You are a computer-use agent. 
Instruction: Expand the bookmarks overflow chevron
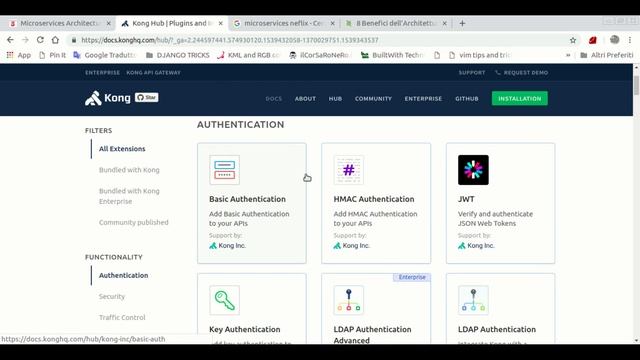click(568, 55)
